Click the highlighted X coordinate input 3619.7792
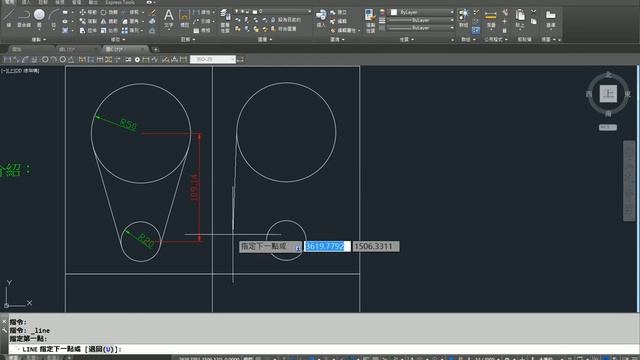This screenshot has height=360, width=640. click(x=327, y=246)
